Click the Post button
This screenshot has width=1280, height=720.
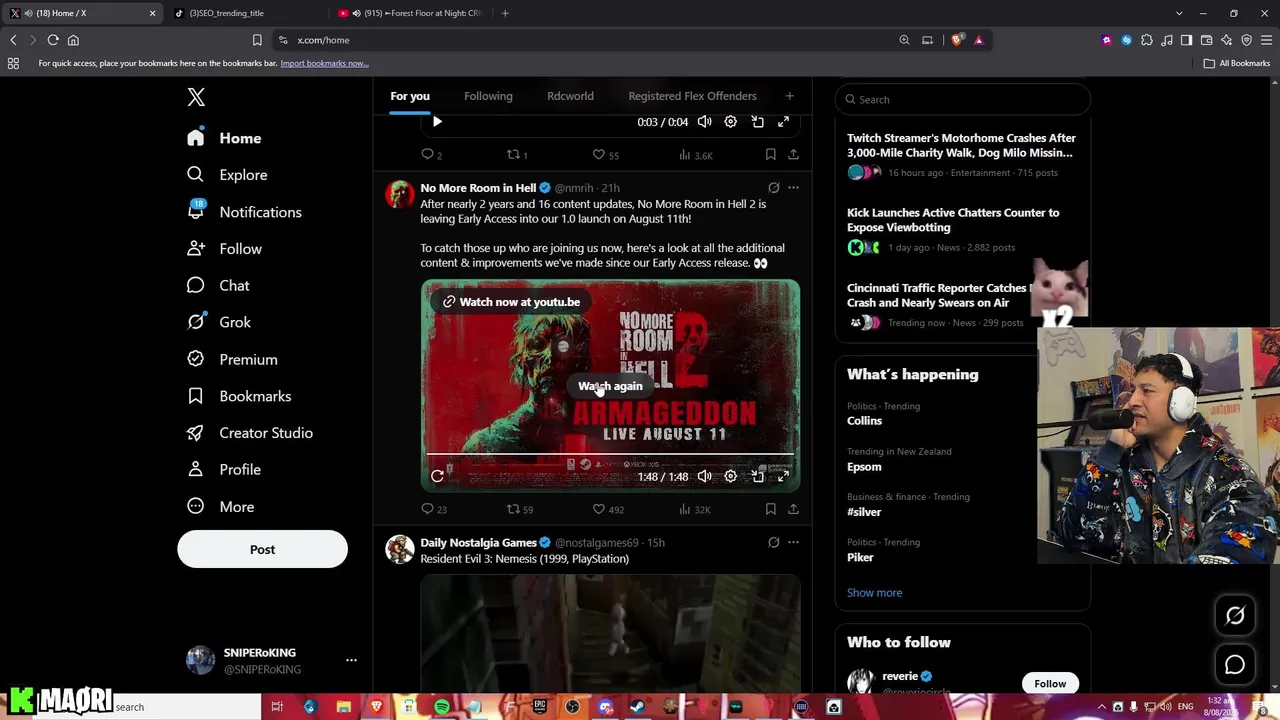[262, 550]
